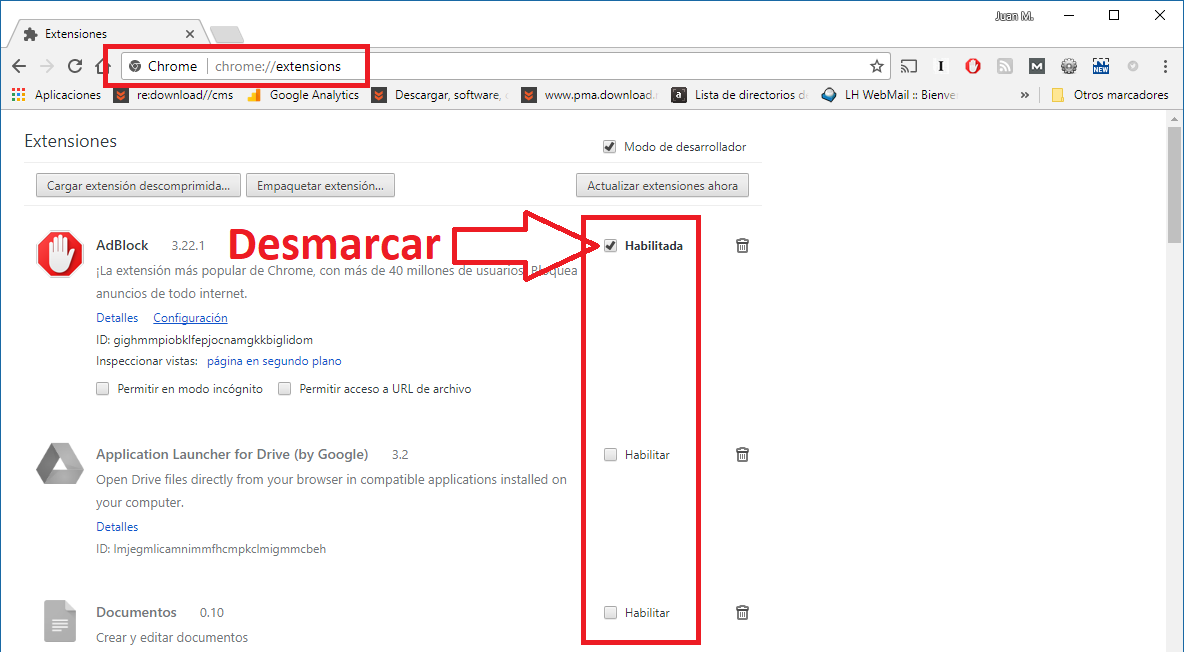The width and height of the screenshot is (1184, 652).
Task: Click the Extensiones page heading
Action: [70, 141]
